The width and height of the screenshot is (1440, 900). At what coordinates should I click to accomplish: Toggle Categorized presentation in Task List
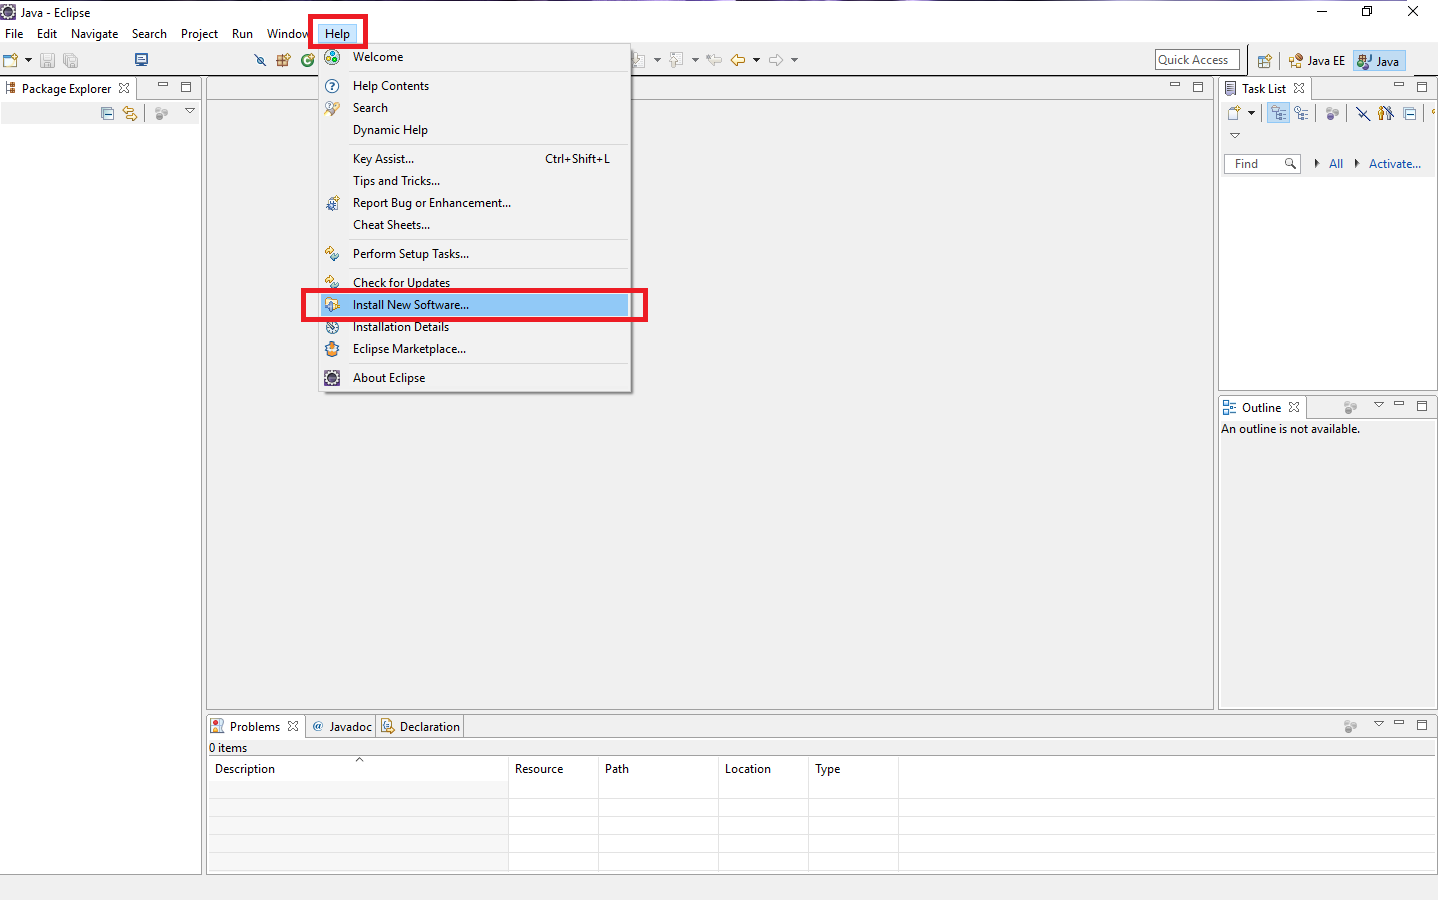(1278, 113)
